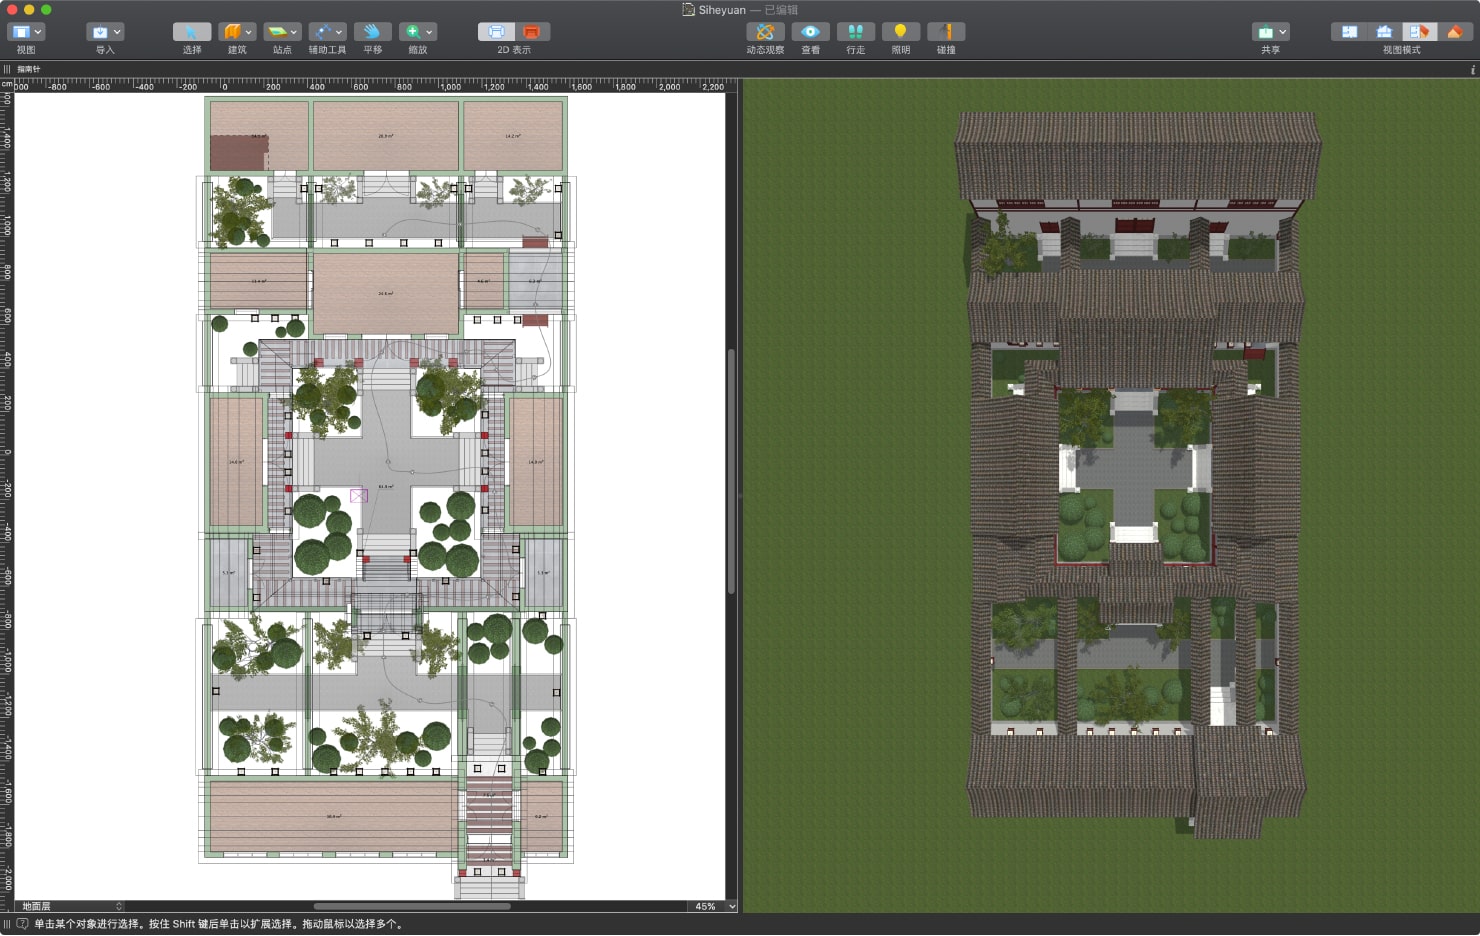Activate the 平移 (Pan) hand tool
The image size is (1480, 936).
tap(372, 32)
